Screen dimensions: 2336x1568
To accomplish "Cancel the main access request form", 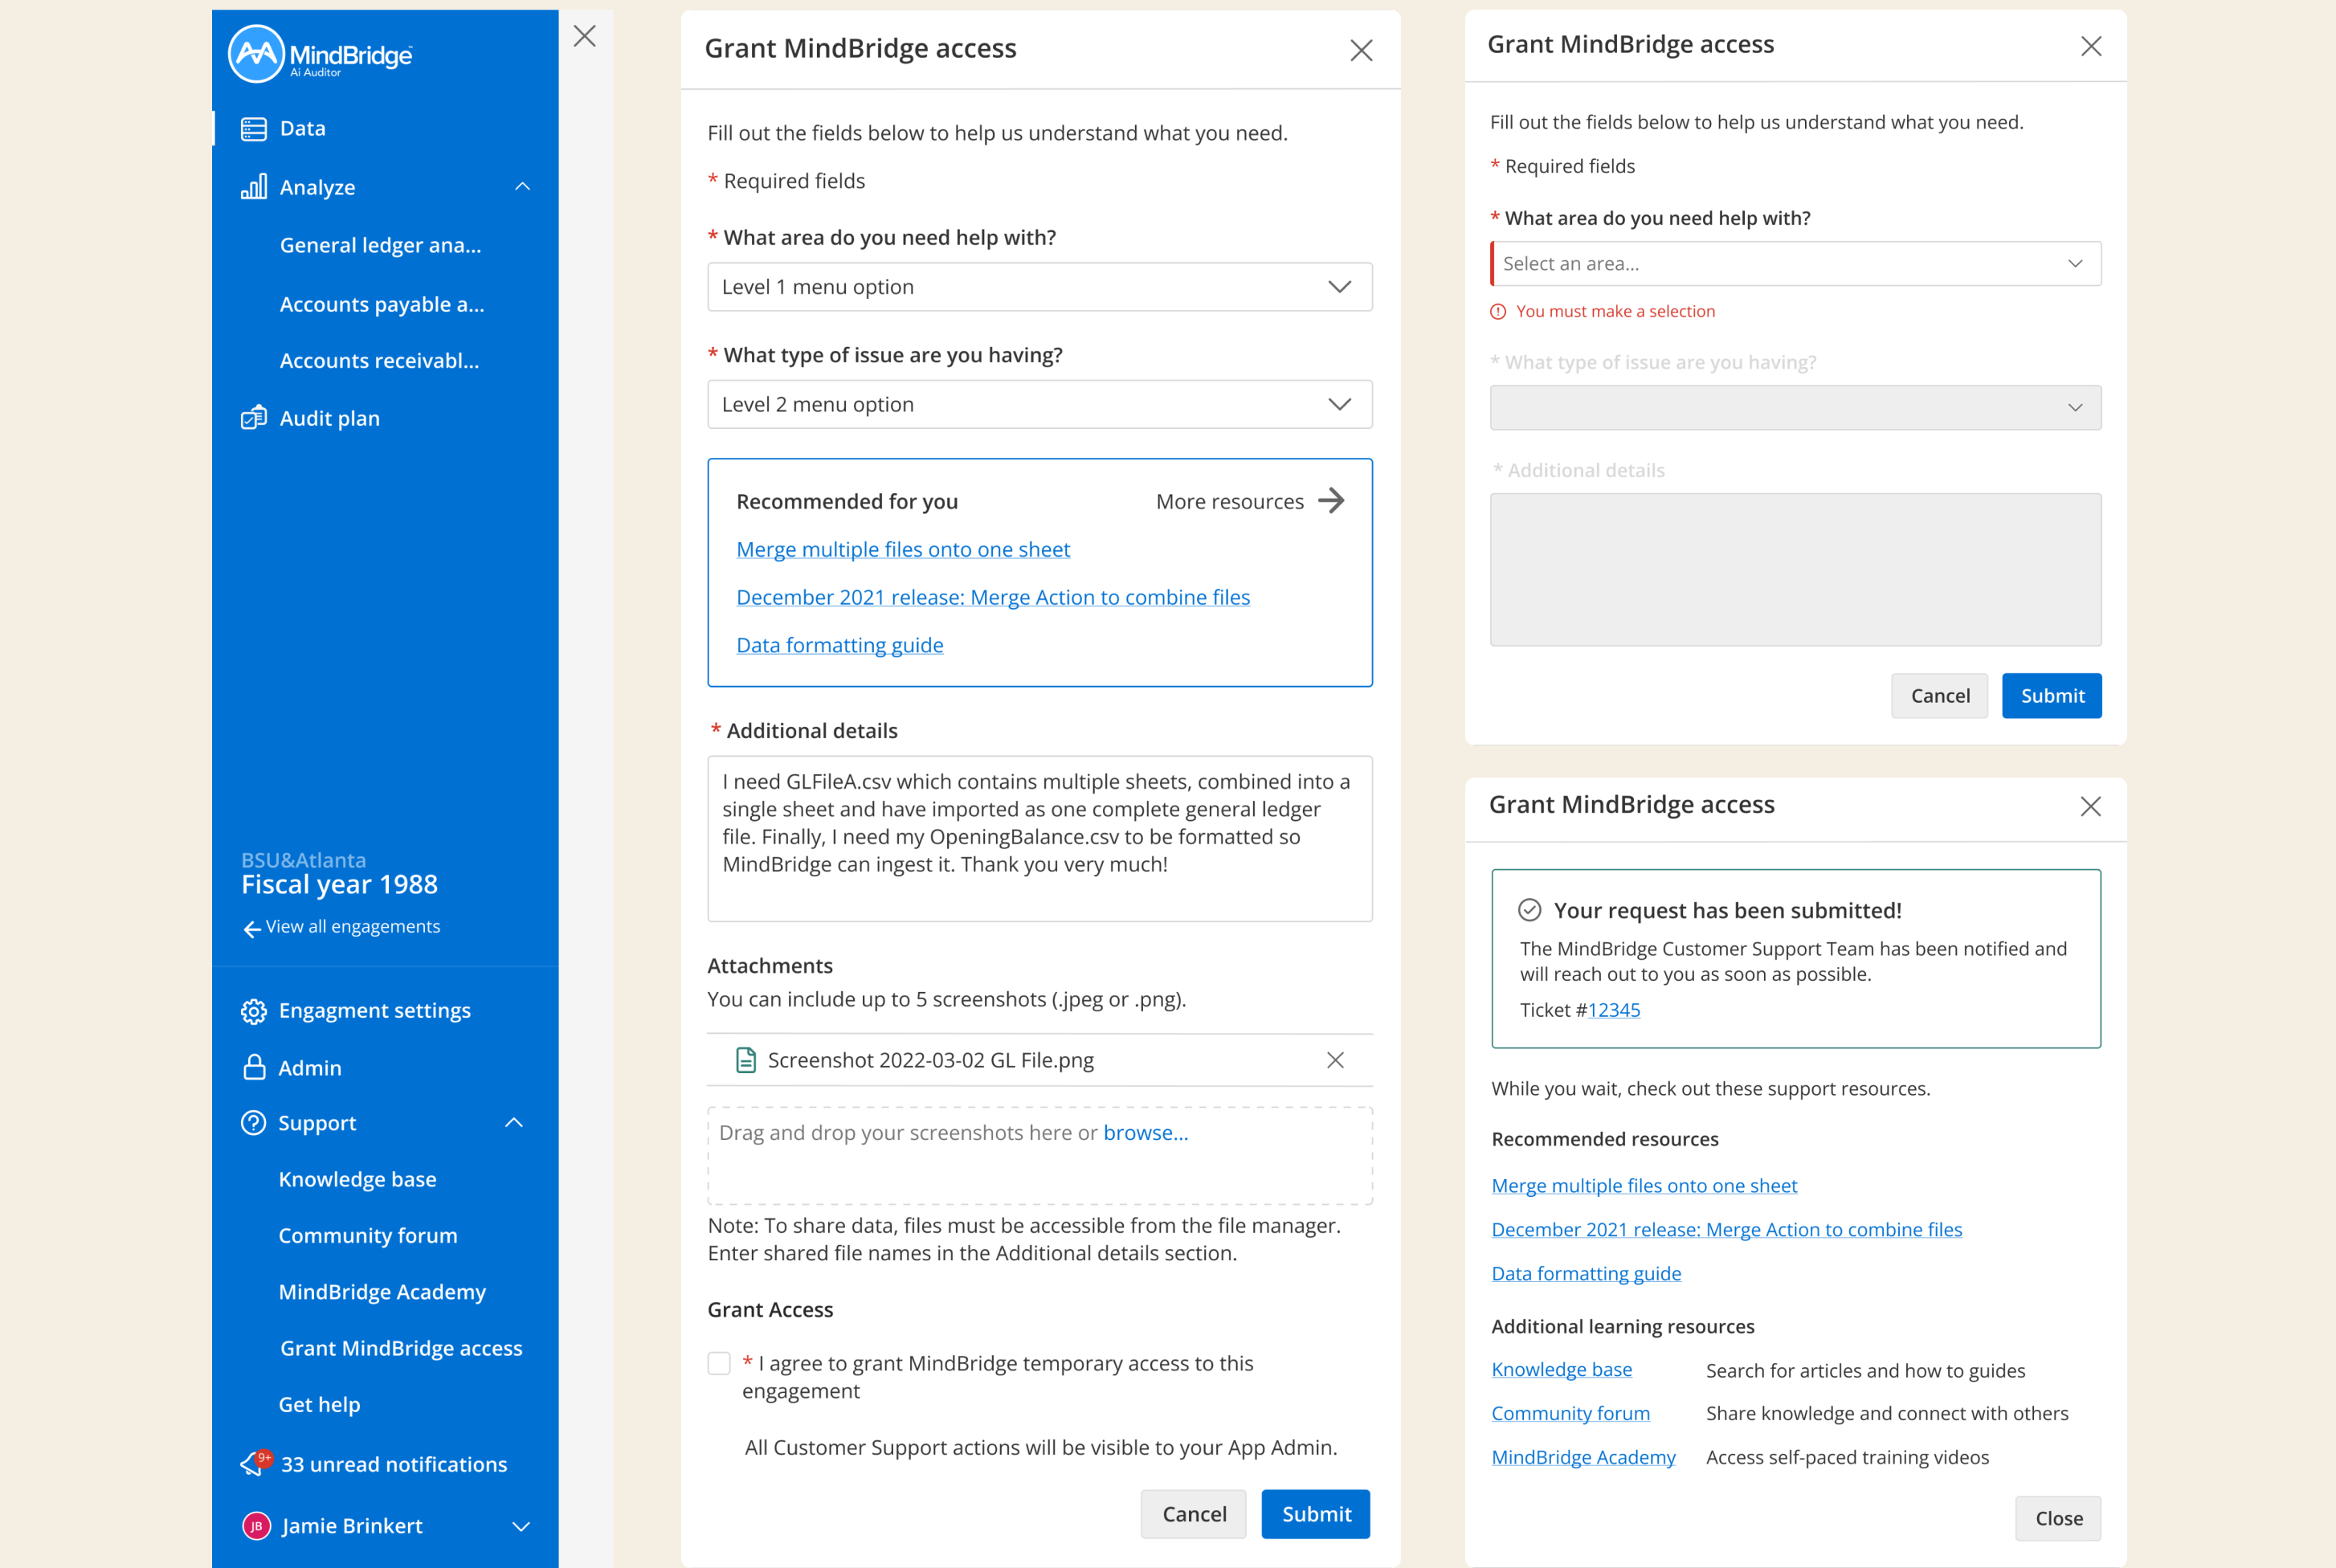I will 1194,1514.
